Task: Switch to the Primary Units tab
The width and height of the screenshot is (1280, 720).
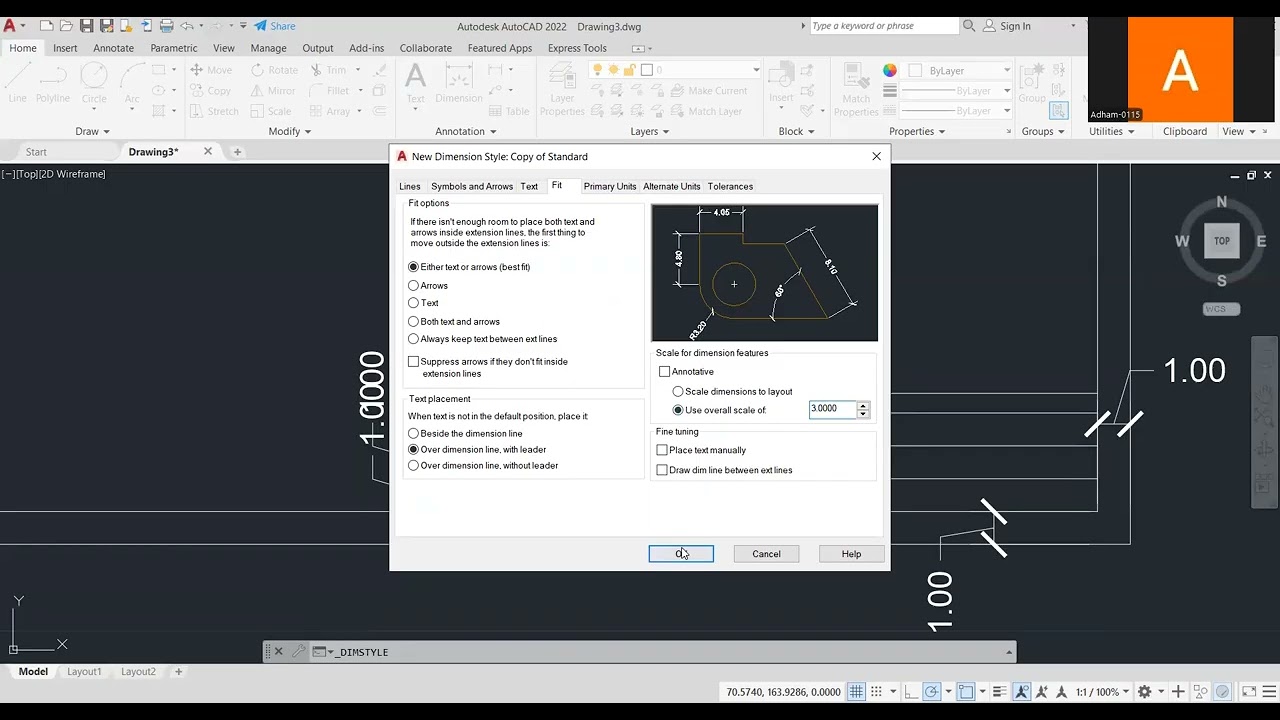Action: tap(610, 187)
